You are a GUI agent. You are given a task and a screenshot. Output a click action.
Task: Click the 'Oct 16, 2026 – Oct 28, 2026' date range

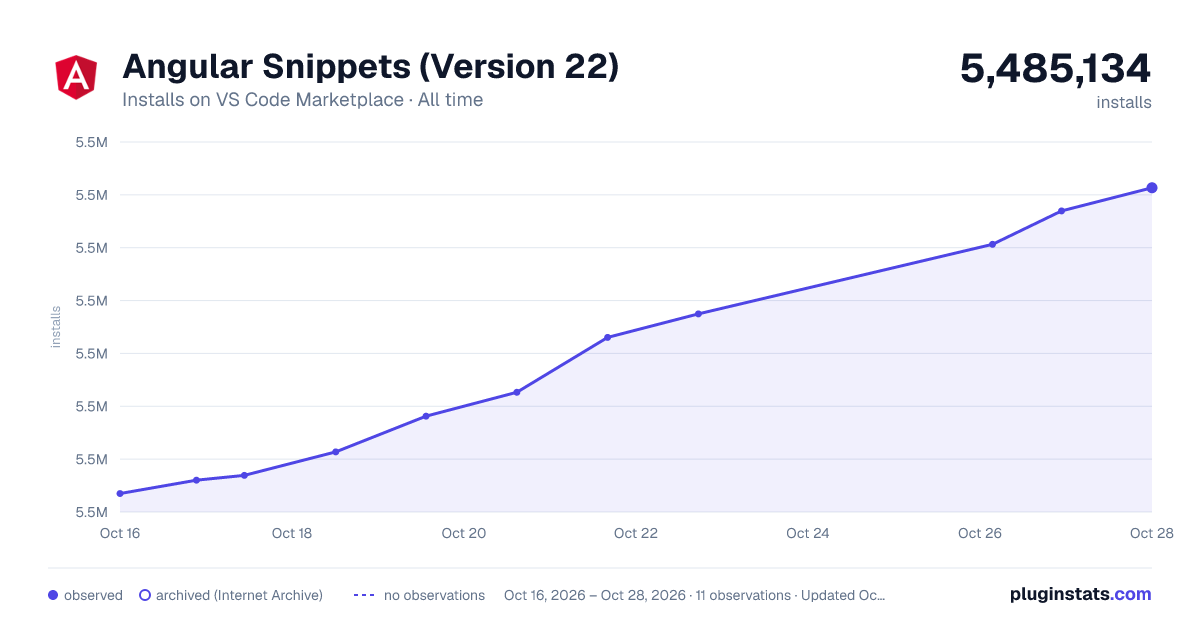595,595
